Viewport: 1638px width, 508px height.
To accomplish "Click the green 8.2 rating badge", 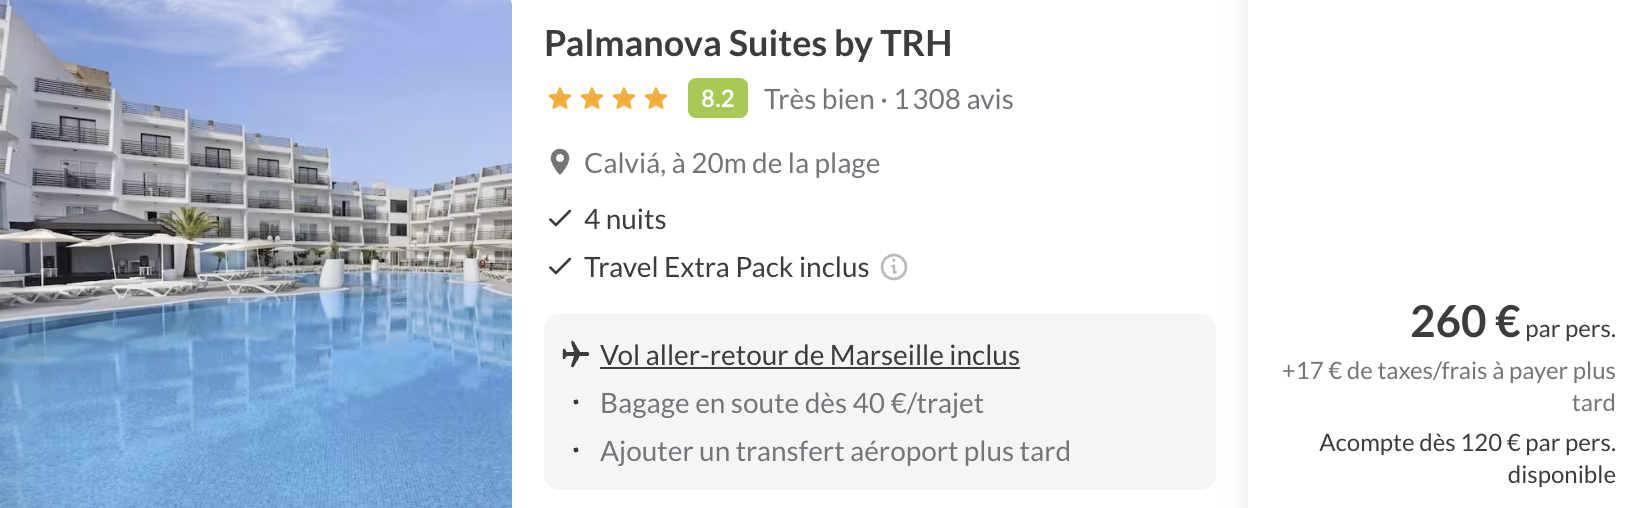I will 718,98.
